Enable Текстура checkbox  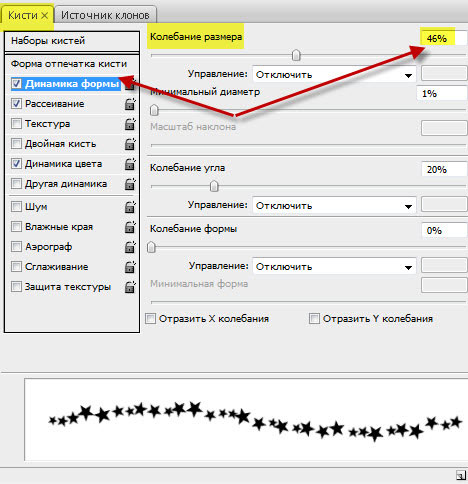(x=16, y=124)
